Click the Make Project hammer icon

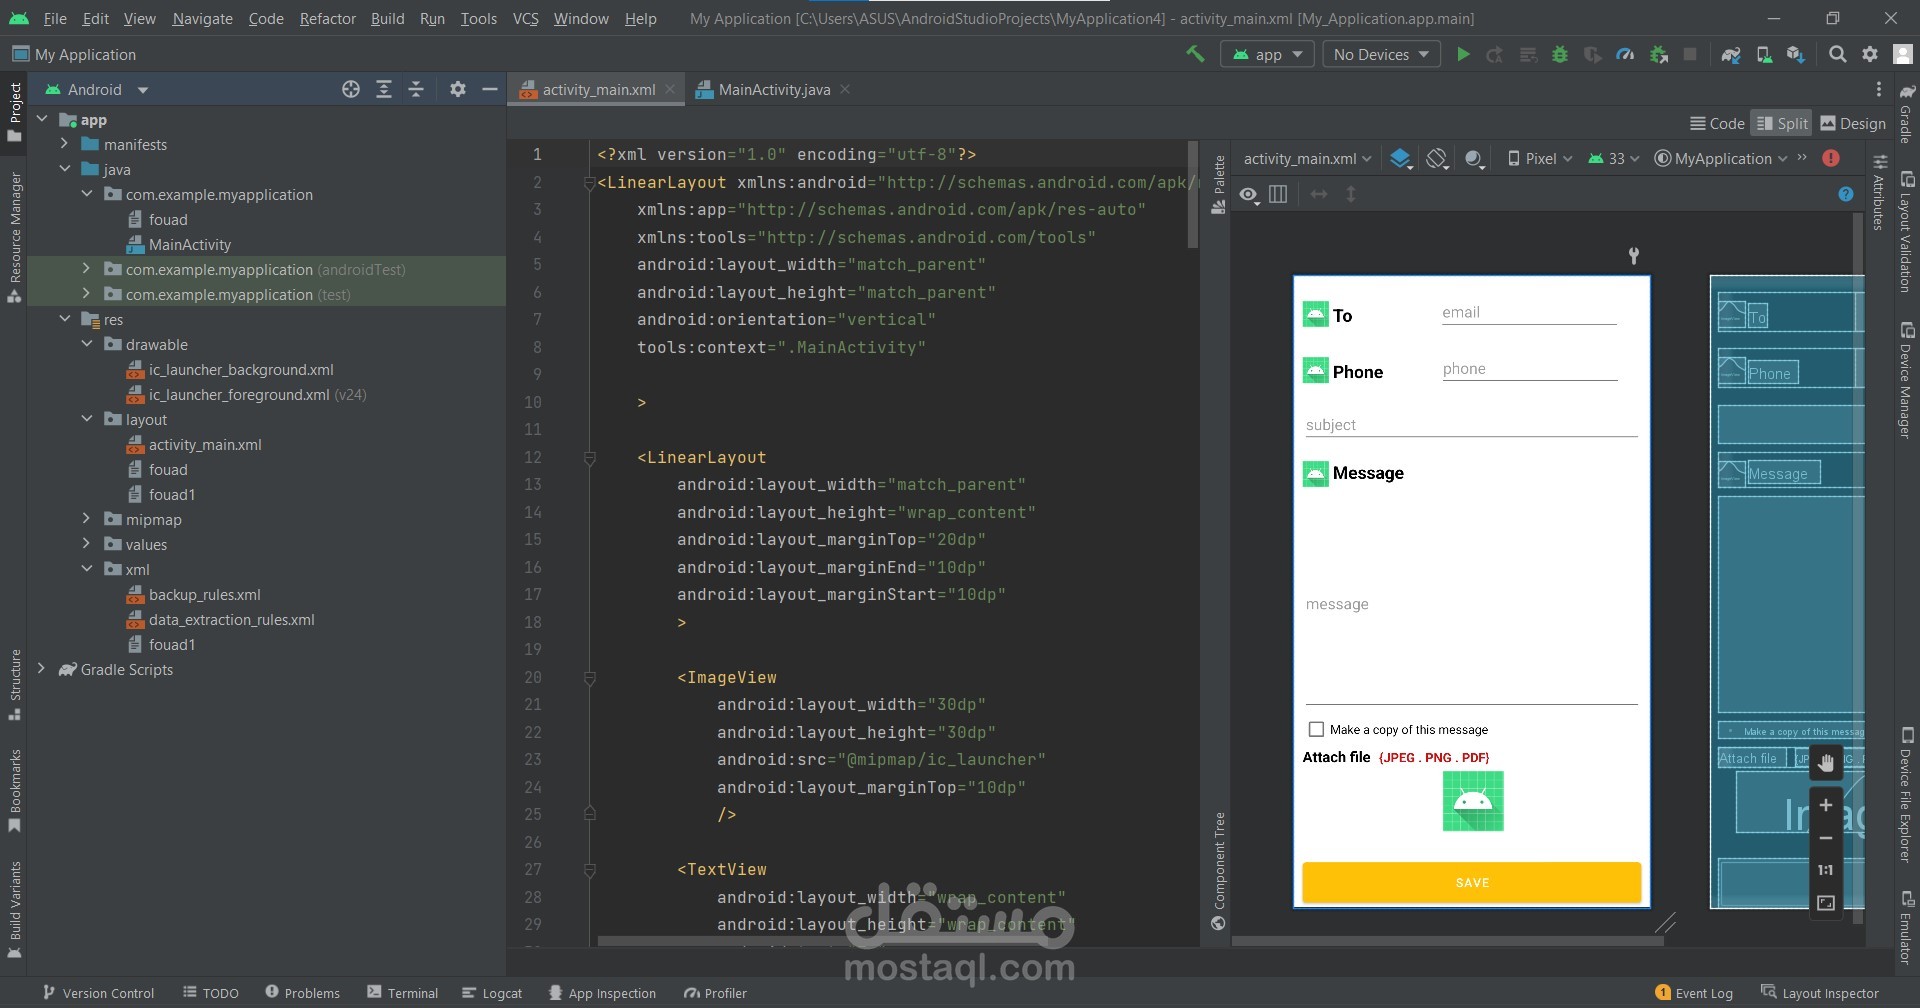(1195, 55)
